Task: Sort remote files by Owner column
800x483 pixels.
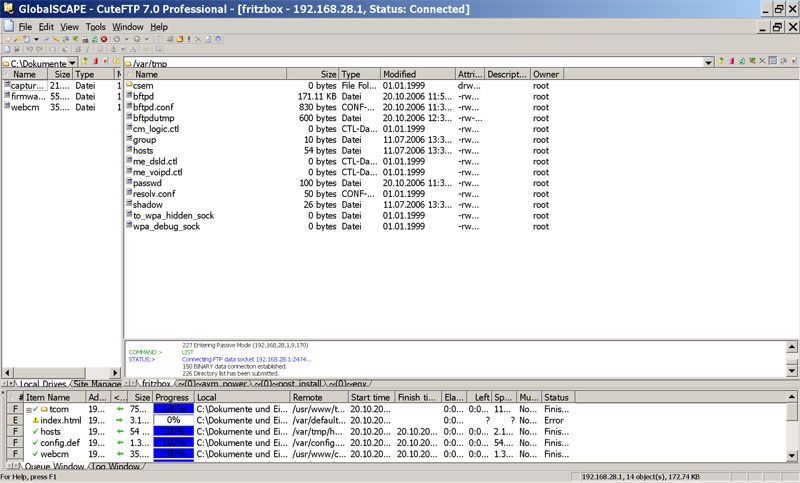Action: [546, 74]
